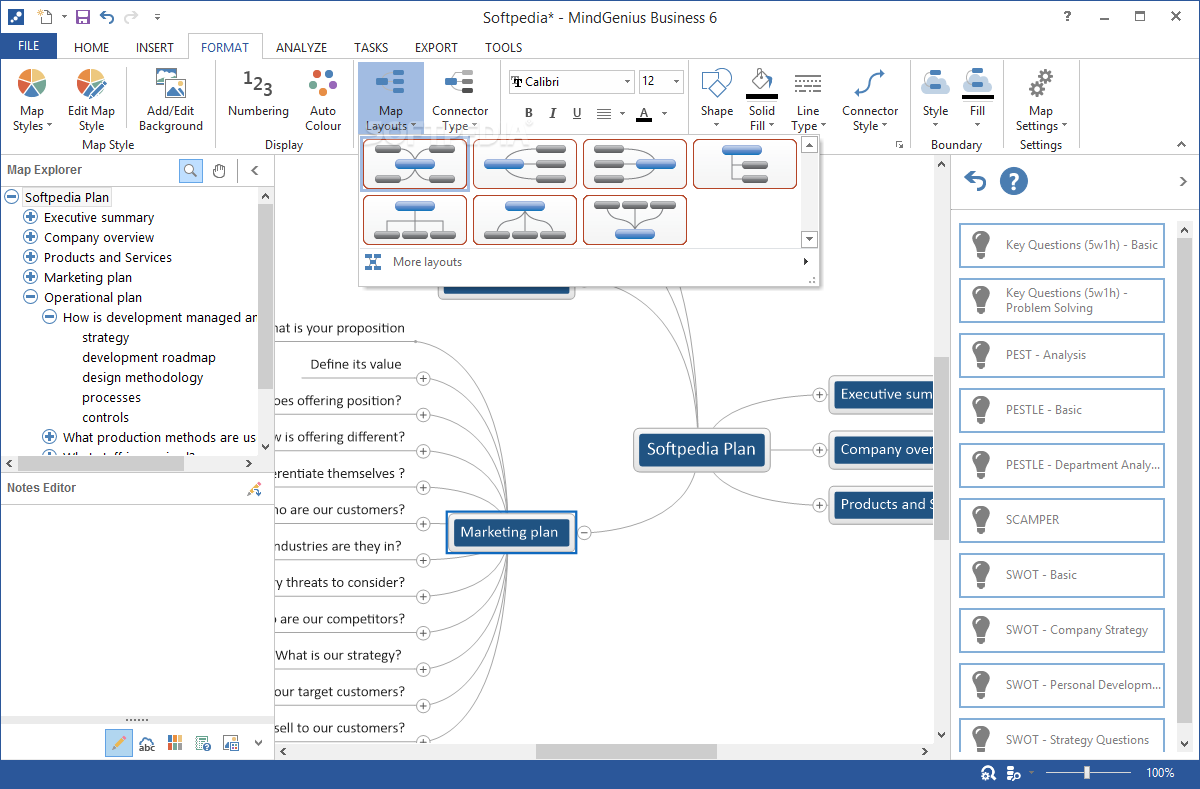Viewport: 1200px width, 789px height.
Task: Activate the pan hand tool in Map Explorer
Action: pyautogui.click(x=219, y=170)
